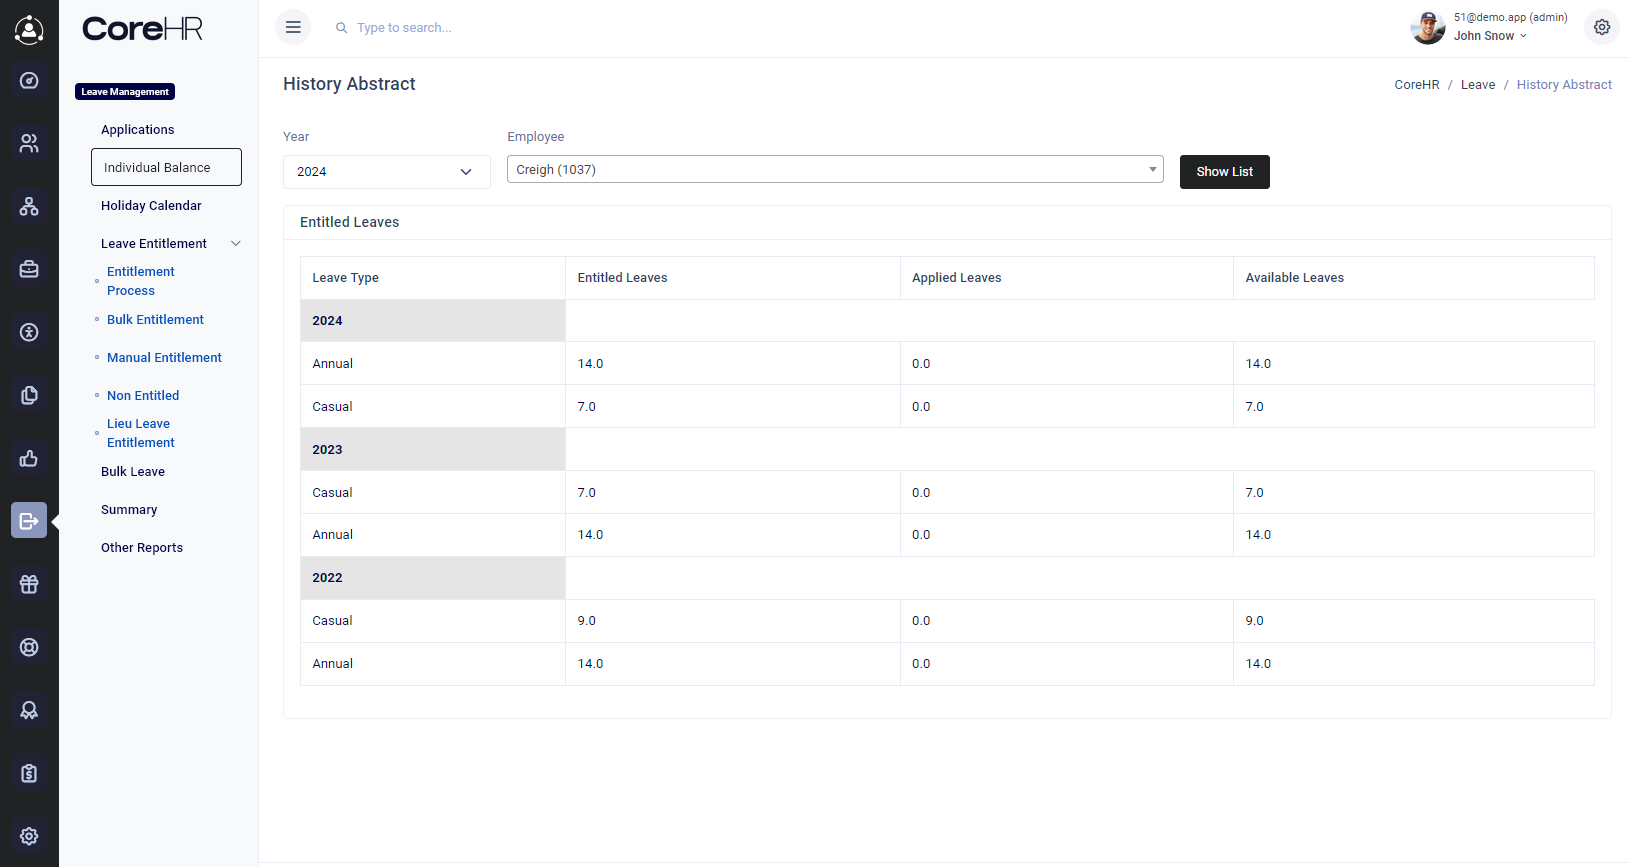Open the Bulk Entitlement link
The height and width of the screenshot is (867, 1629).
pos(155,320)
